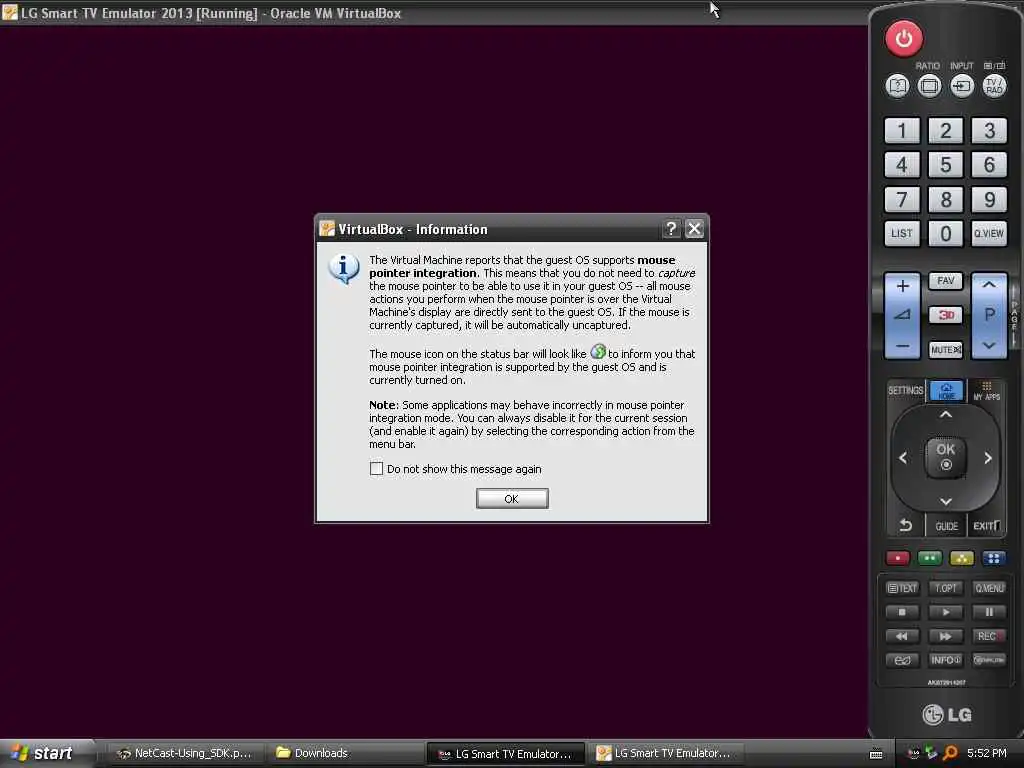
Task: Click the INPUT source button on remote
Action: coord(961,86)
